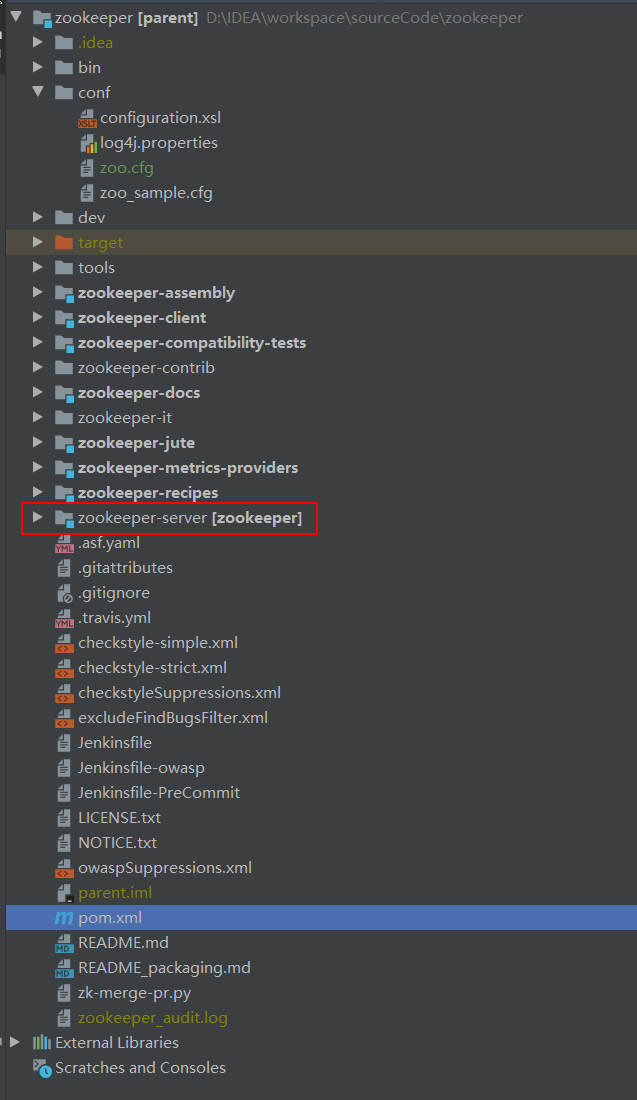
Task: Expand the zookeeper-server module node
Action: tap(38, 518)
